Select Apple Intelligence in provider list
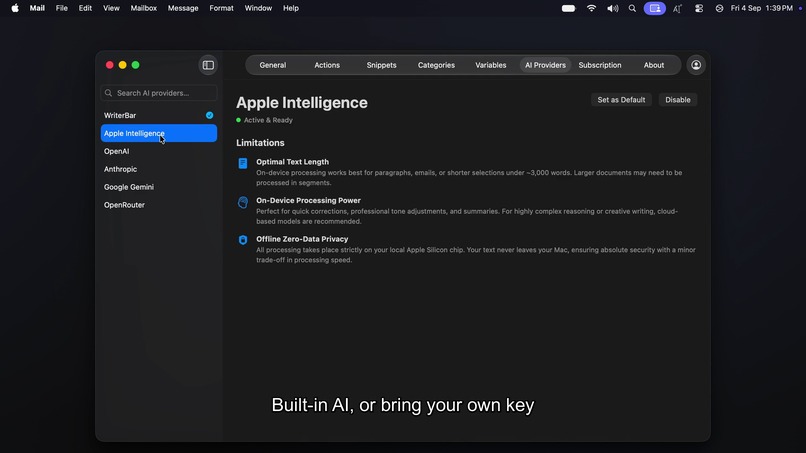The height and width of the screenshot is (453, 806). 159,133
